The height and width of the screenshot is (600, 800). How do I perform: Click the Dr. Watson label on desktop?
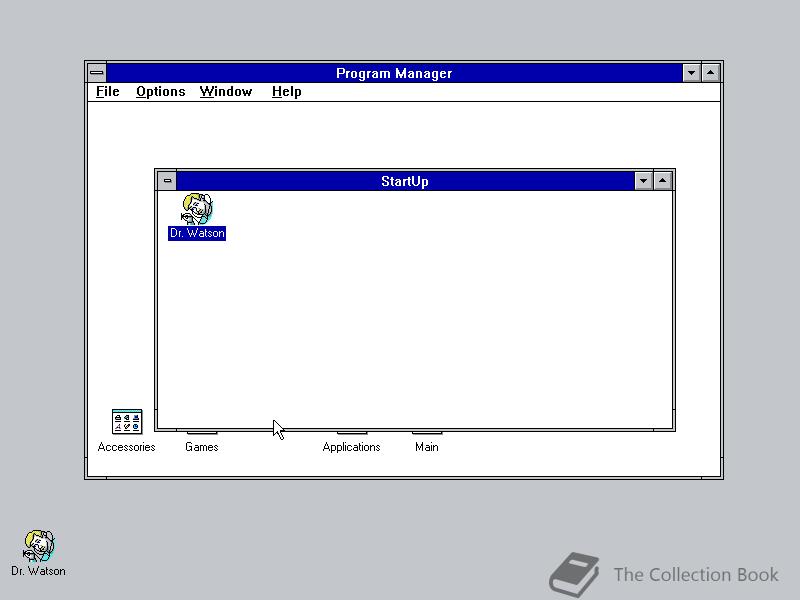coord(38,571)
